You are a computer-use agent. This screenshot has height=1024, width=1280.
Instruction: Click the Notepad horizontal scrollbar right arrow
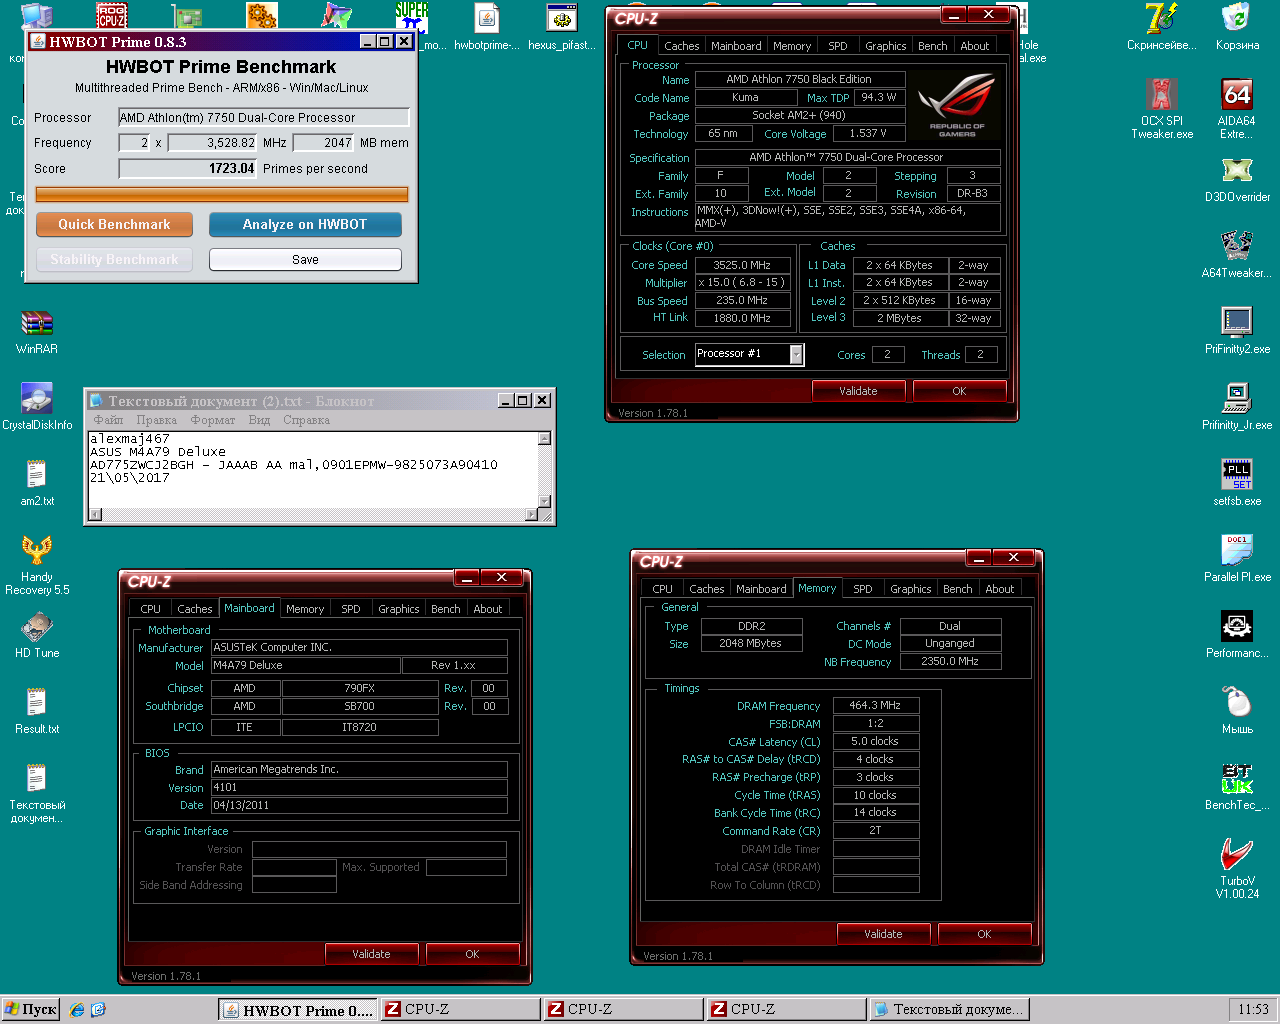click(x=531, y=515)
